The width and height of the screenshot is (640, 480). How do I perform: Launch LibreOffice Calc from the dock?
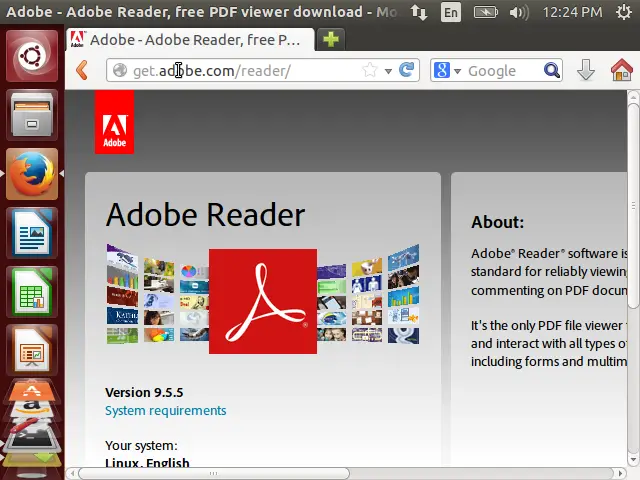(32, 291)
